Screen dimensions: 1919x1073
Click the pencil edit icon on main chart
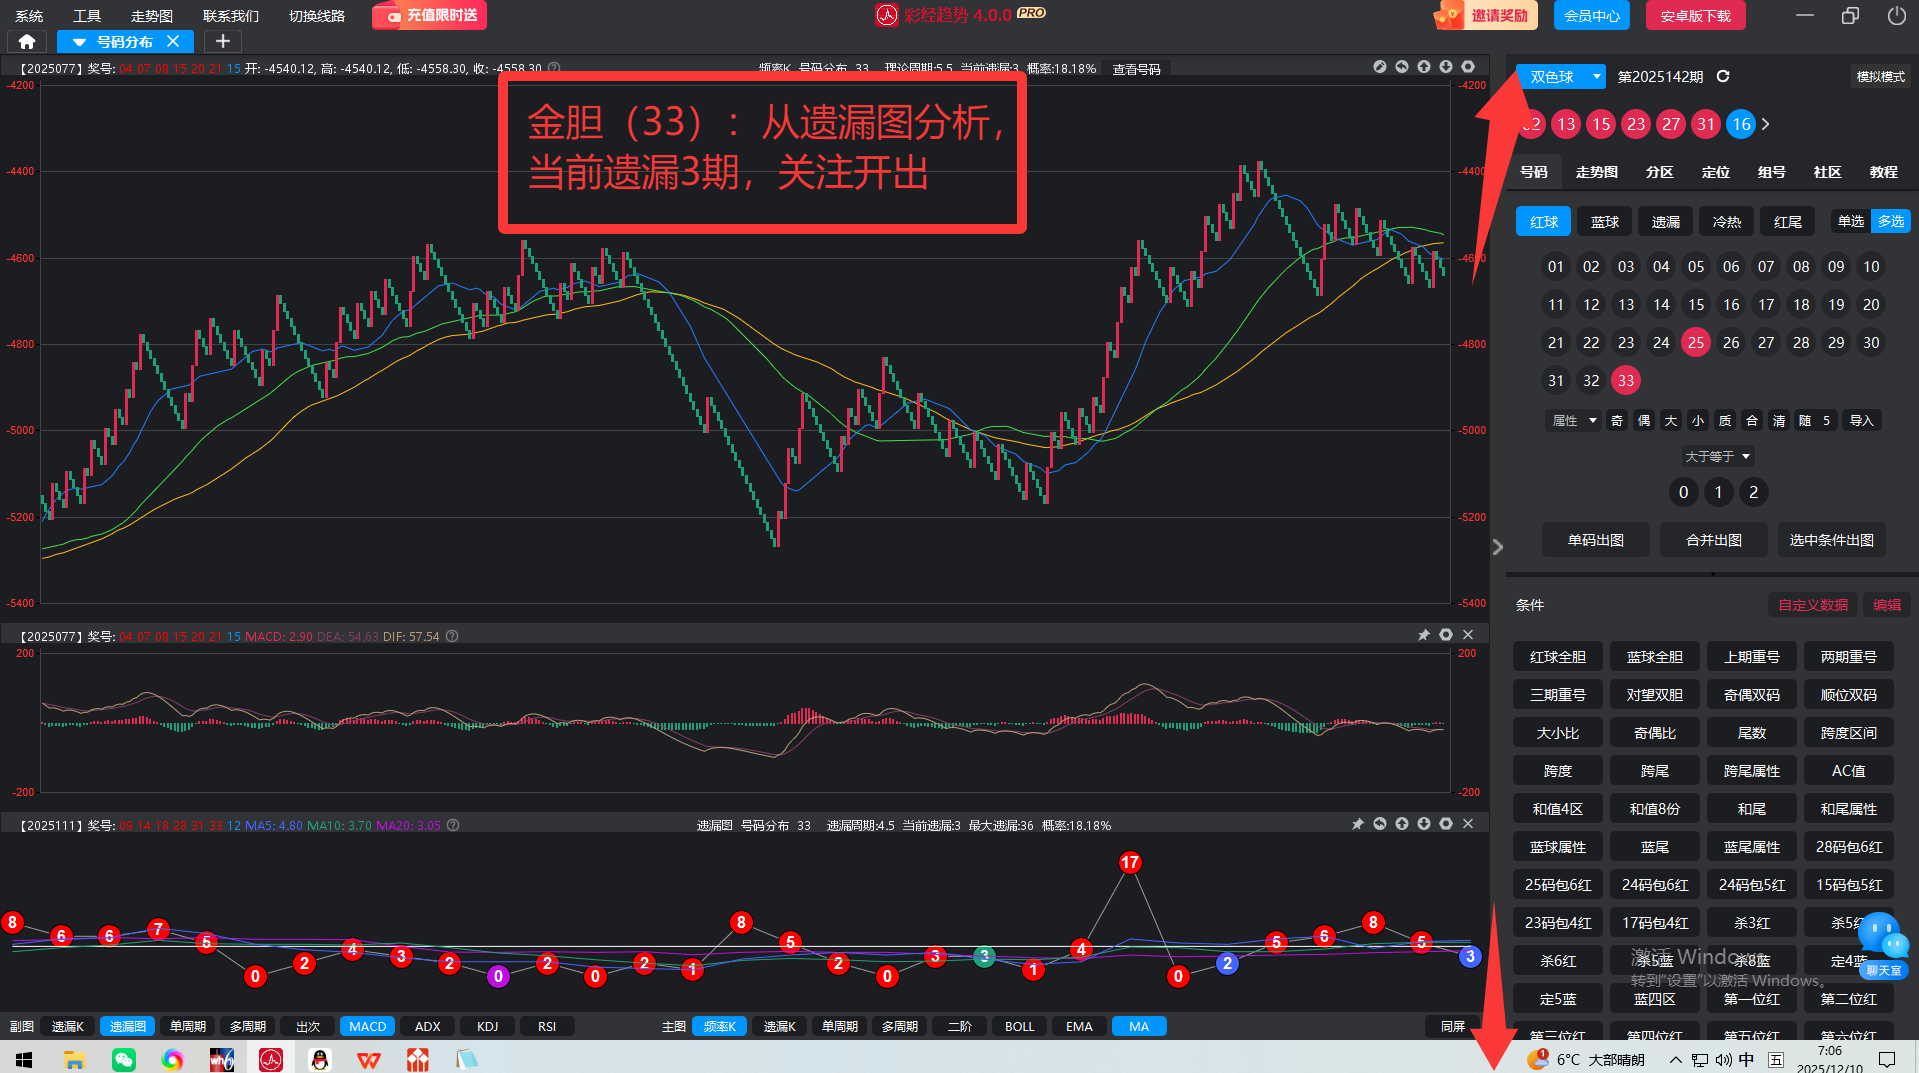point(1380,67)
